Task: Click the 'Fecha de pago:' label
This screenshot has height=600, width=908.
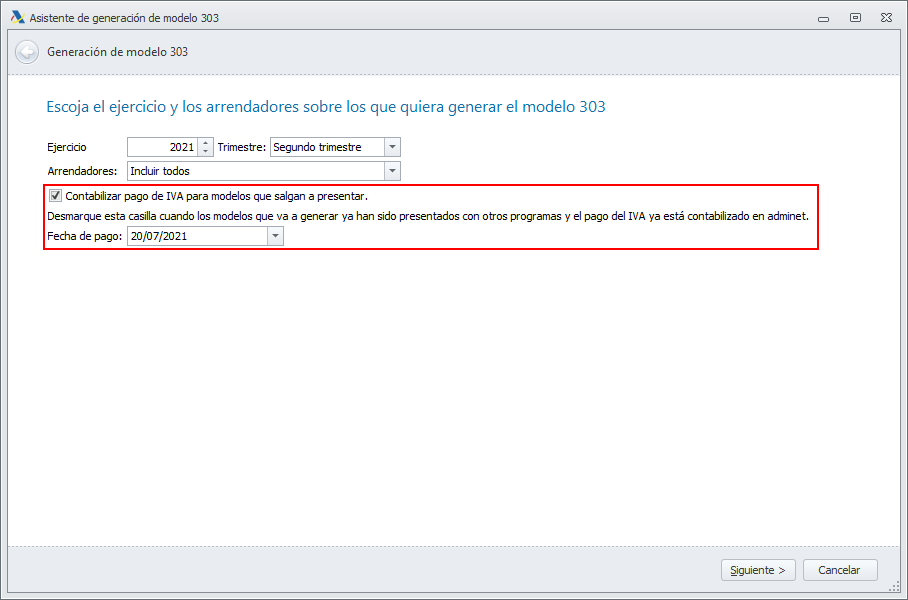Action: click(x=85, y=236)
